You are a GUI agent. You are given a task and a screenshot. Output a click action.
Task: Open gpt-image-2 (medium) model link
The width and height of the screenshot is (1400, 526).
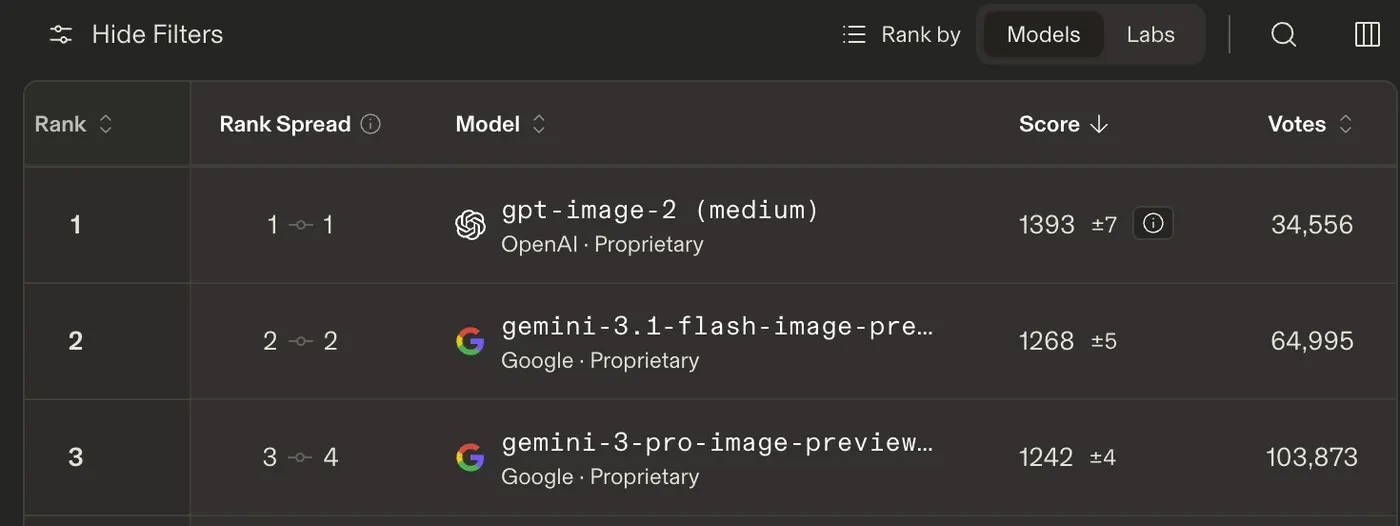click(x=660, y=210)
